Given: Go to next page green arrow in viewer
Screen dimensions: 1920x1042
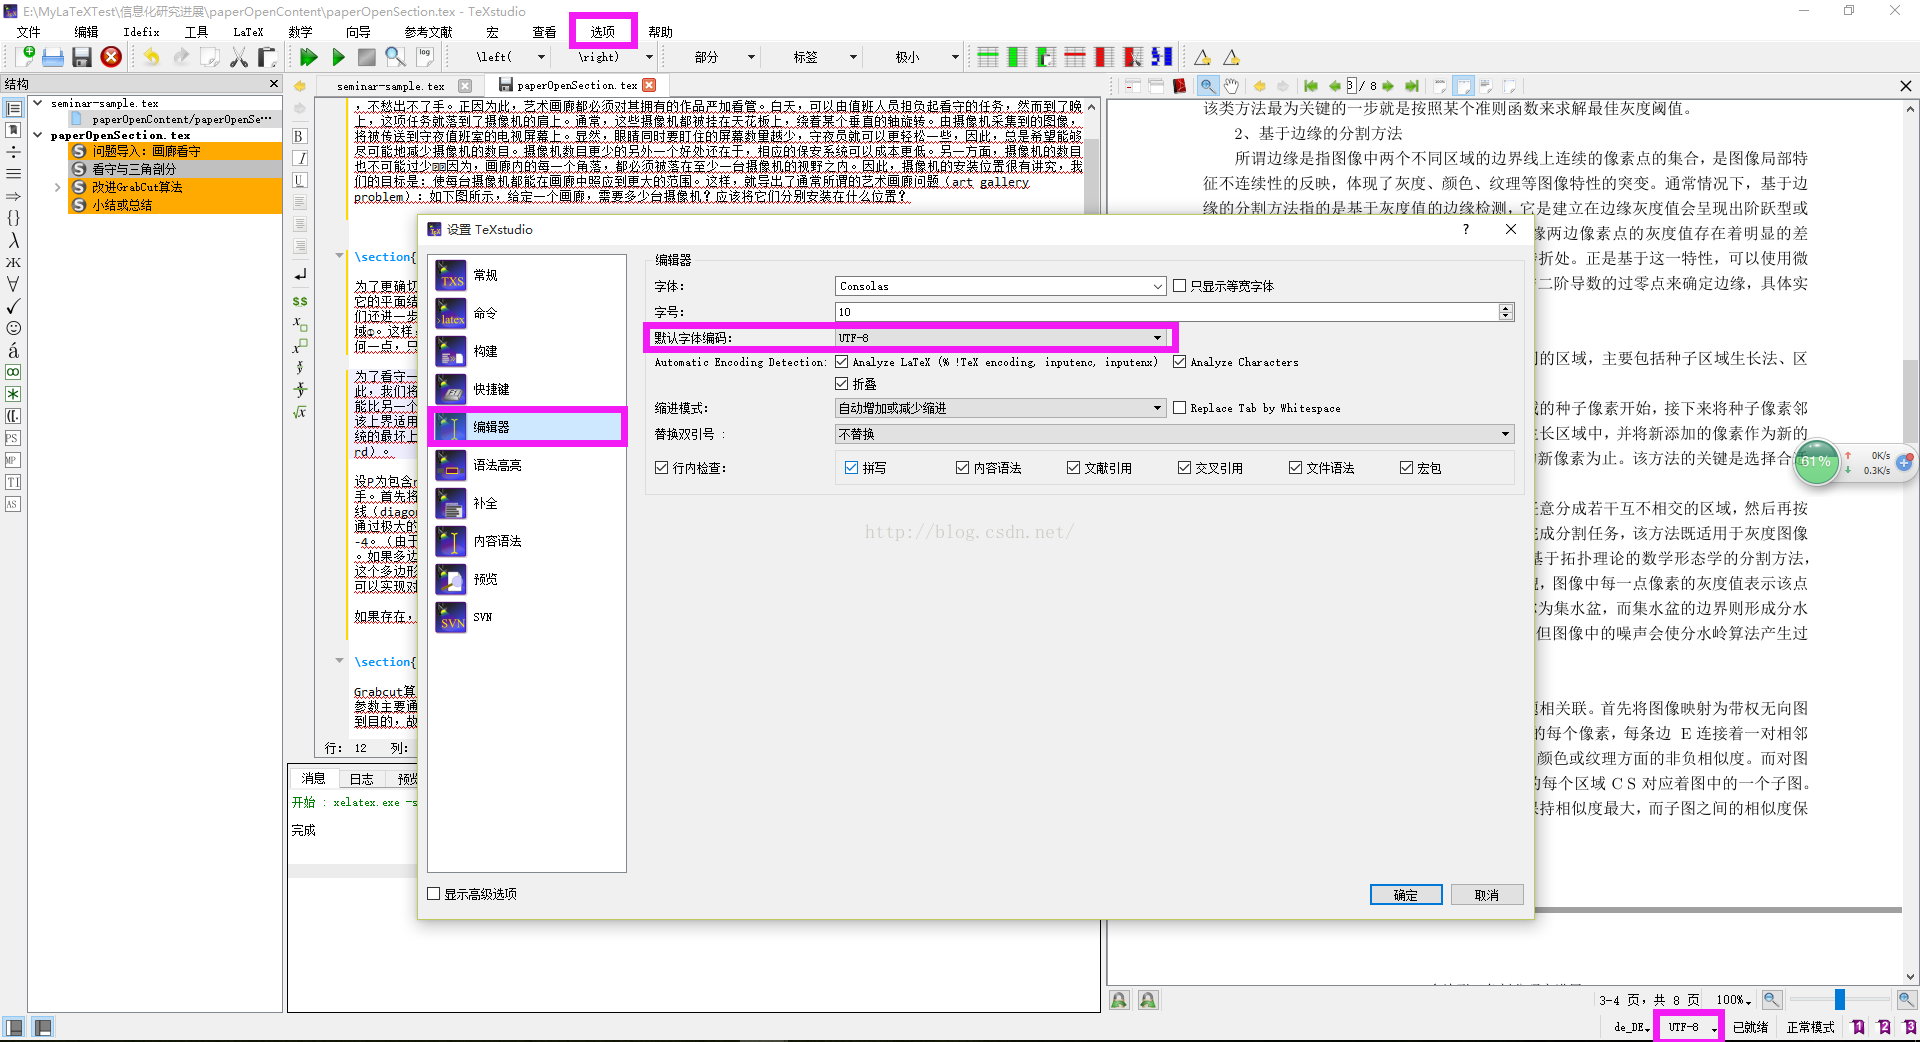Looking at the screenshot, I should coord(1388,86).
